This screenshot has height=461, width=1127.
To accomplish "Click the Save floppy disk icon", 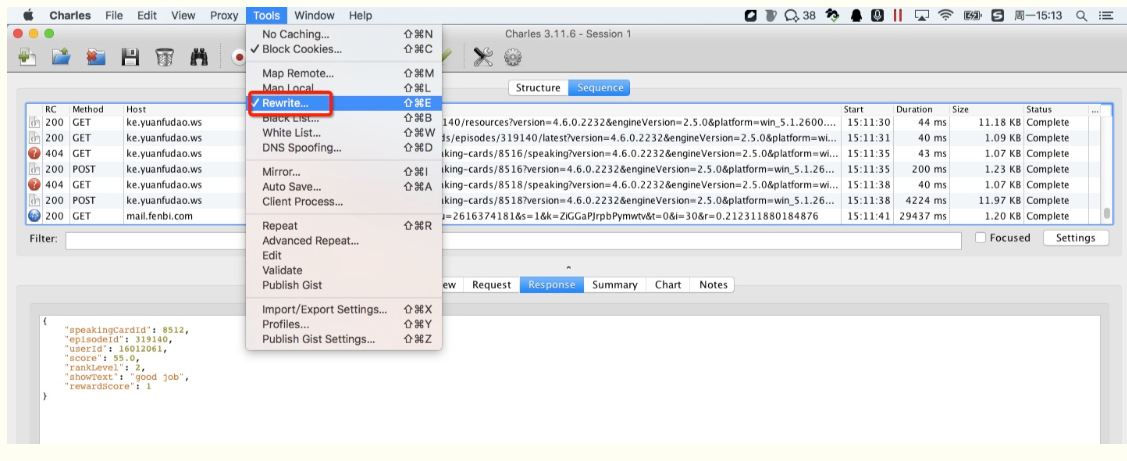I will [130, 58].
